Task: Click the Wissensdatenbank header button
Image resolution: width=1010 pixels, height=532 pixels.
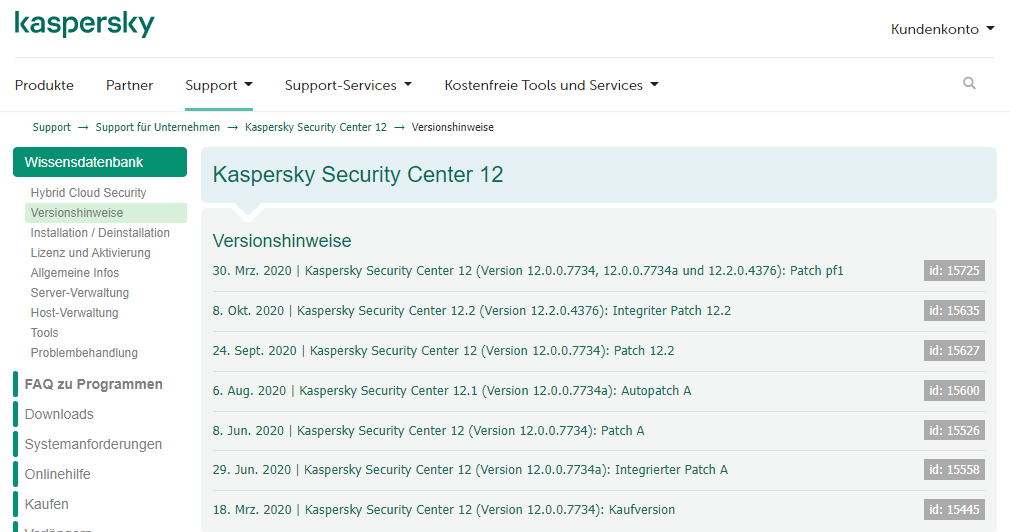Action: (100, 162)
